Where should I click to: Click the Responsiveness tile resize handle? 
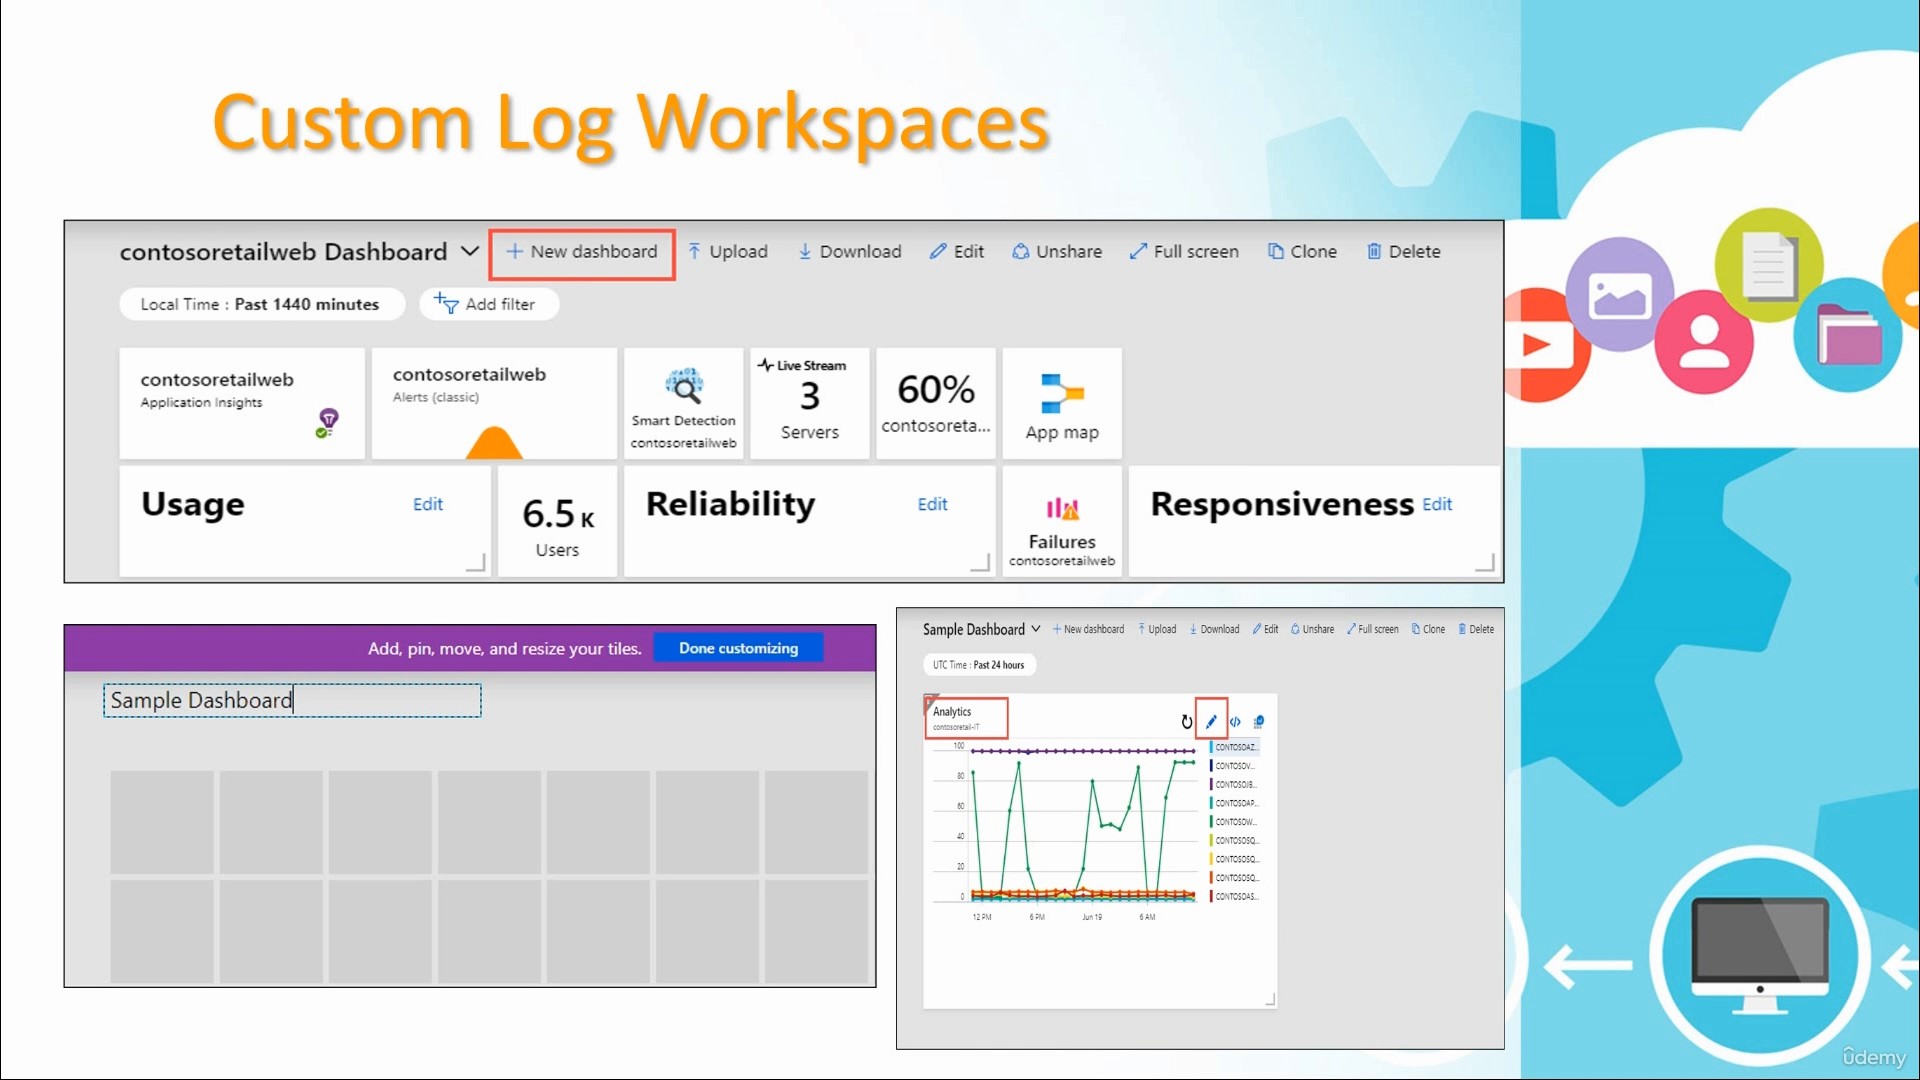tap(1486, 563)
